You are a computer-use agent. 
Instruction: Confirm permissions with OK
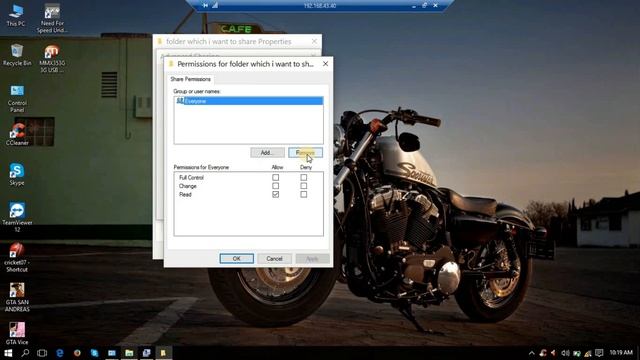[x=237, y=259]
